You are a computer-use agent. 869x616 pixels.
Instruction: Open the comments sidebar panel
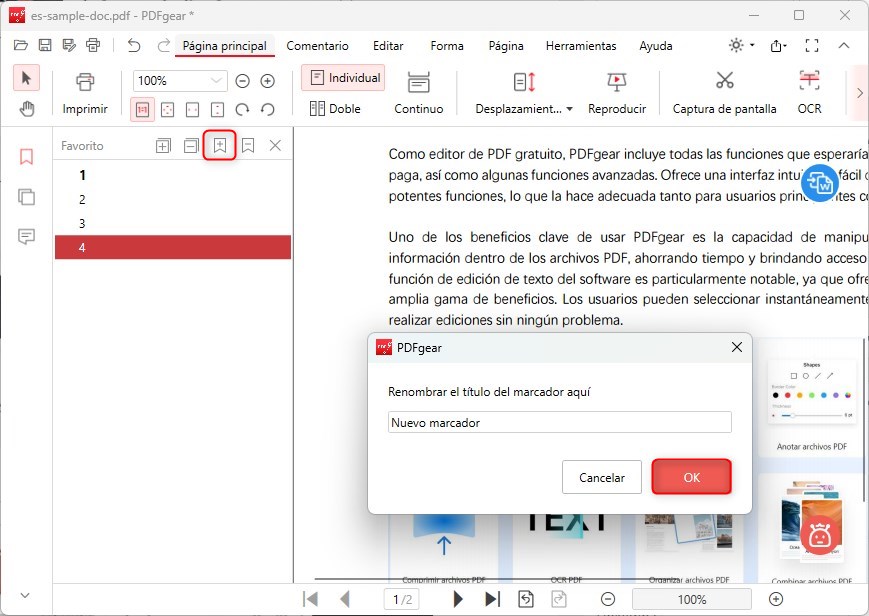click(26, 237)
